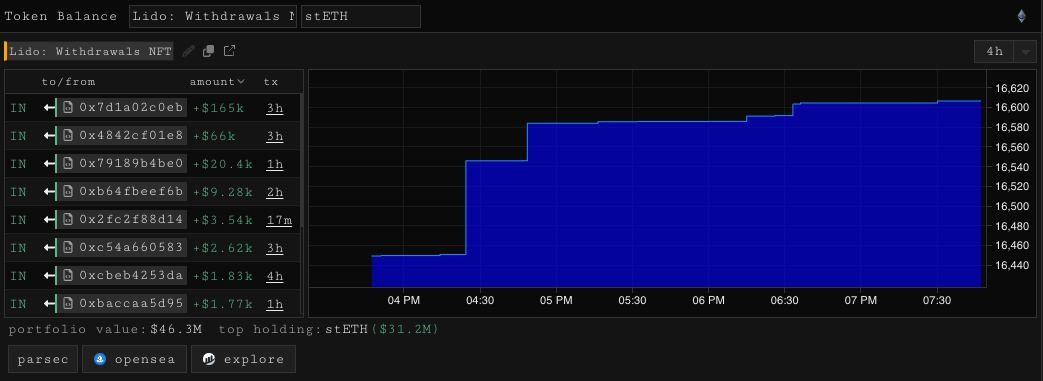The height and width of the screenshot is (381, 1043).
Task: Click the stETH token input field
Action: pos(361,17)
